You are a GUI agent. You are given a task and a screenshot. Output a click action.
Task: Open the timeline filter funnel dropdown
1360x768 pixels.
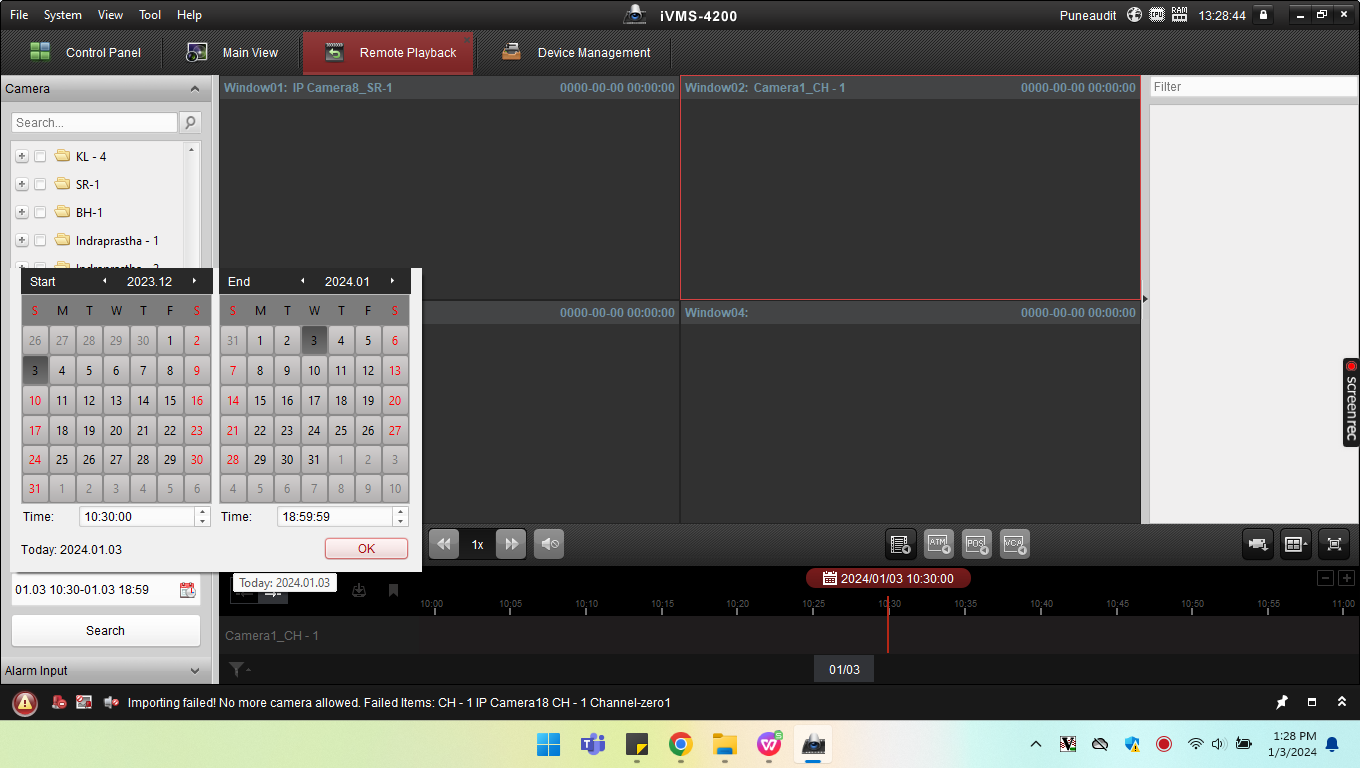pos(238,670)
